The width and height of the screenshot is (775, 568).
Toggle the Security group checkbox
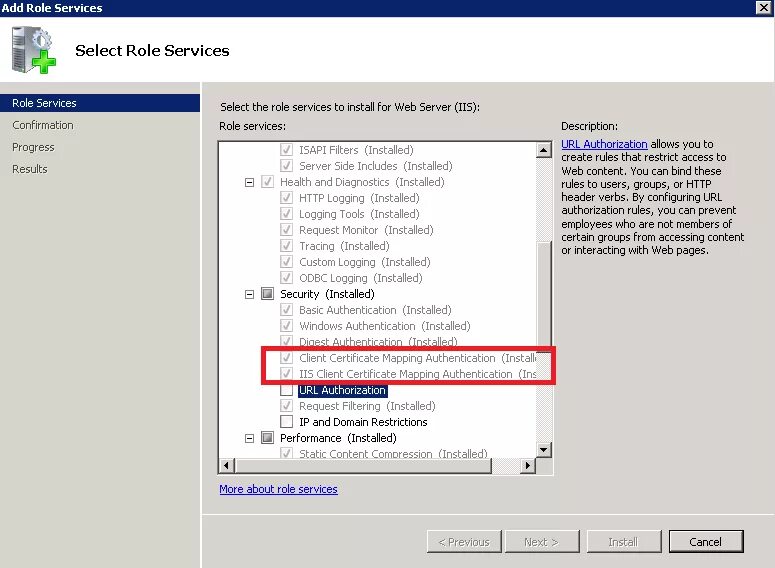[267, 294]
